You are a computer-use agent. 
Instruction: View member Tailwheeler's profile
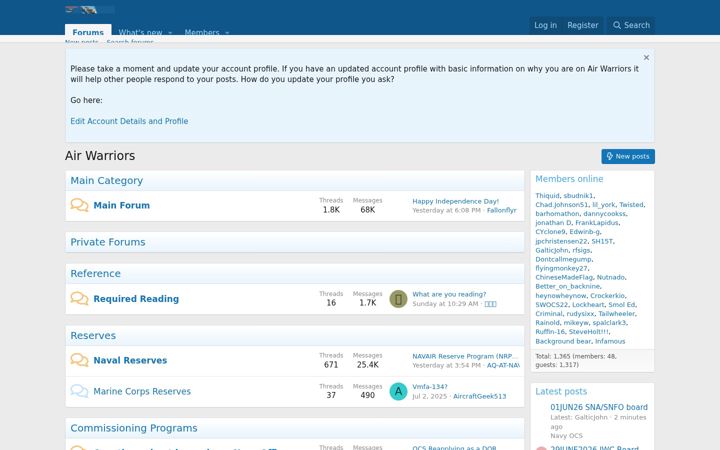(616, 314)
